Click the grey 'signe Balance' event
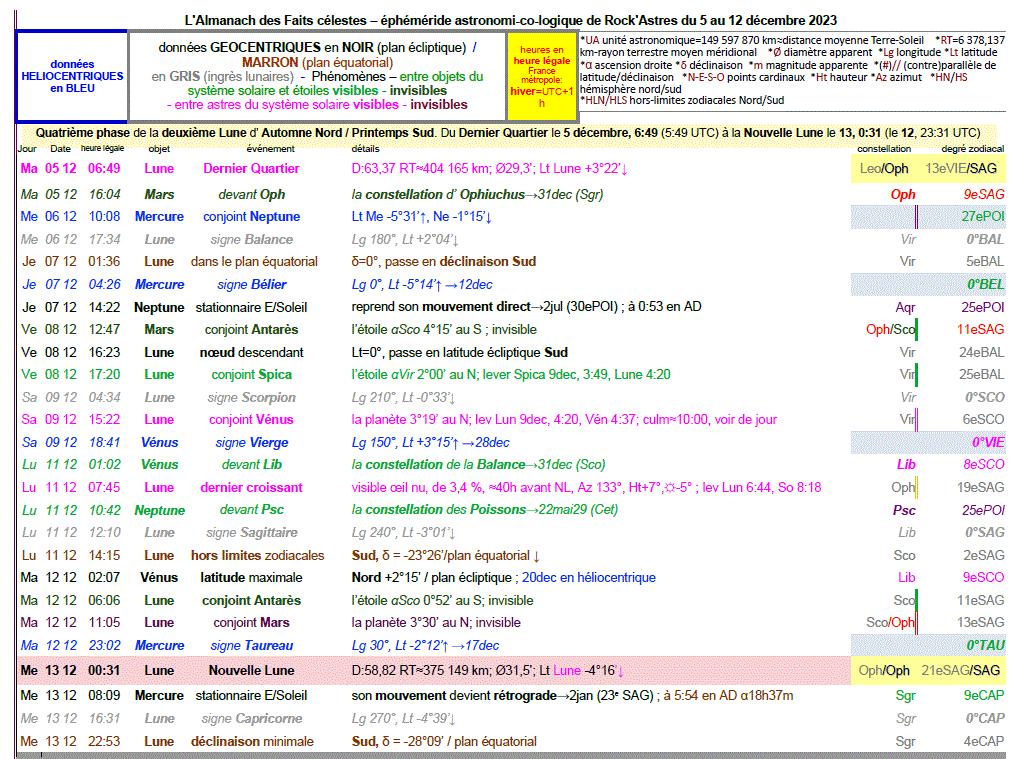This screenshot has width=1019, height=759. (x=252, y=239)
